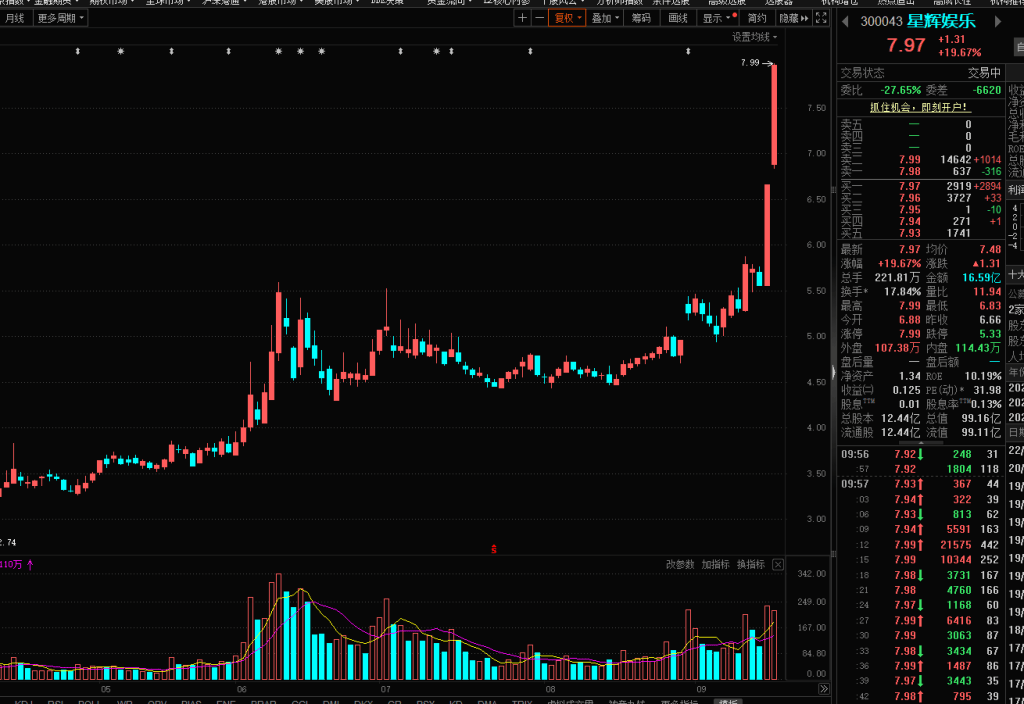The width and height of the screenshot is (1024, 704).
Task: Toggle fullscreen chart view icon
Action: [x=822, y=18]
